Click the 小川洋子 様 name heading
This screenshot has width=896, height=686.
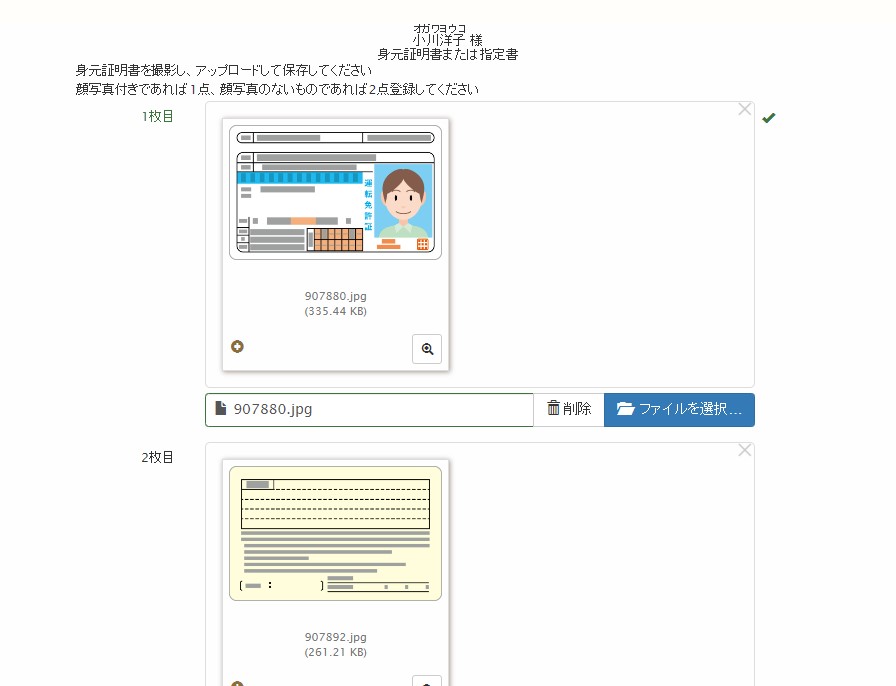click(x=447, y=41)
